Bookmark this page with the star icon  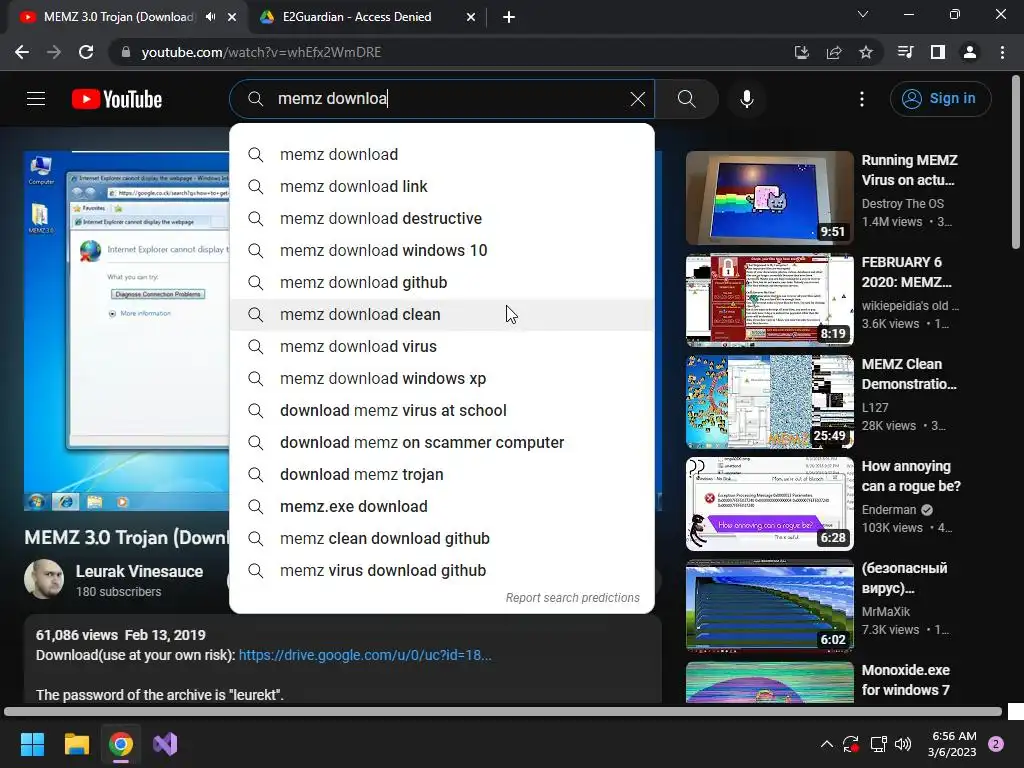[866, 52]
